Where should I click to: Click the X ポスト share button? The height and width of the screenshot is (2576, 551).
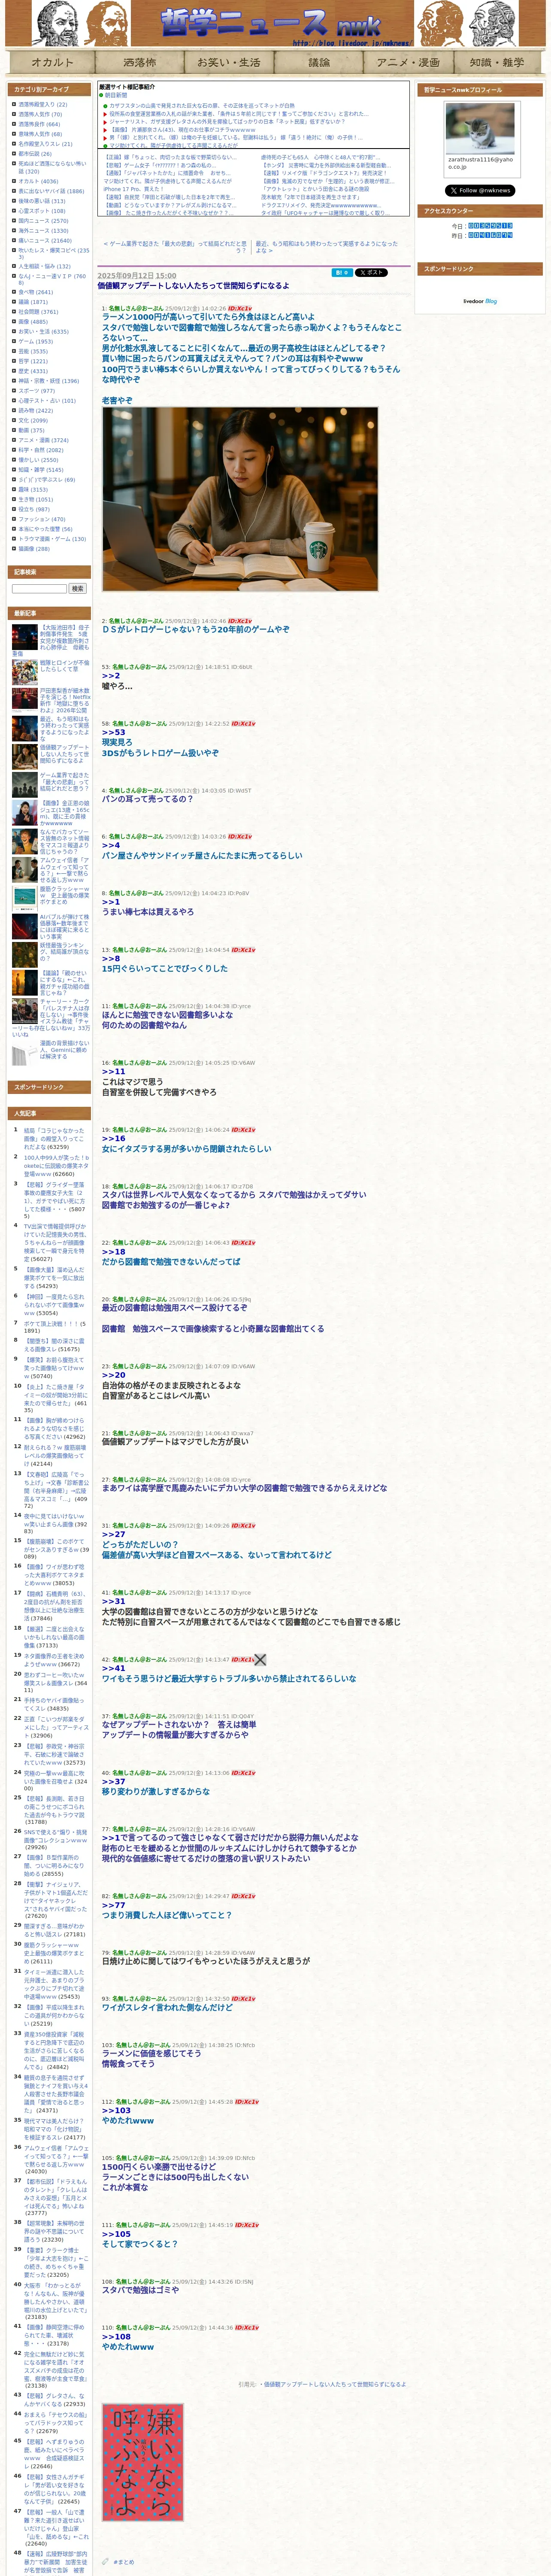pos(372,272)
